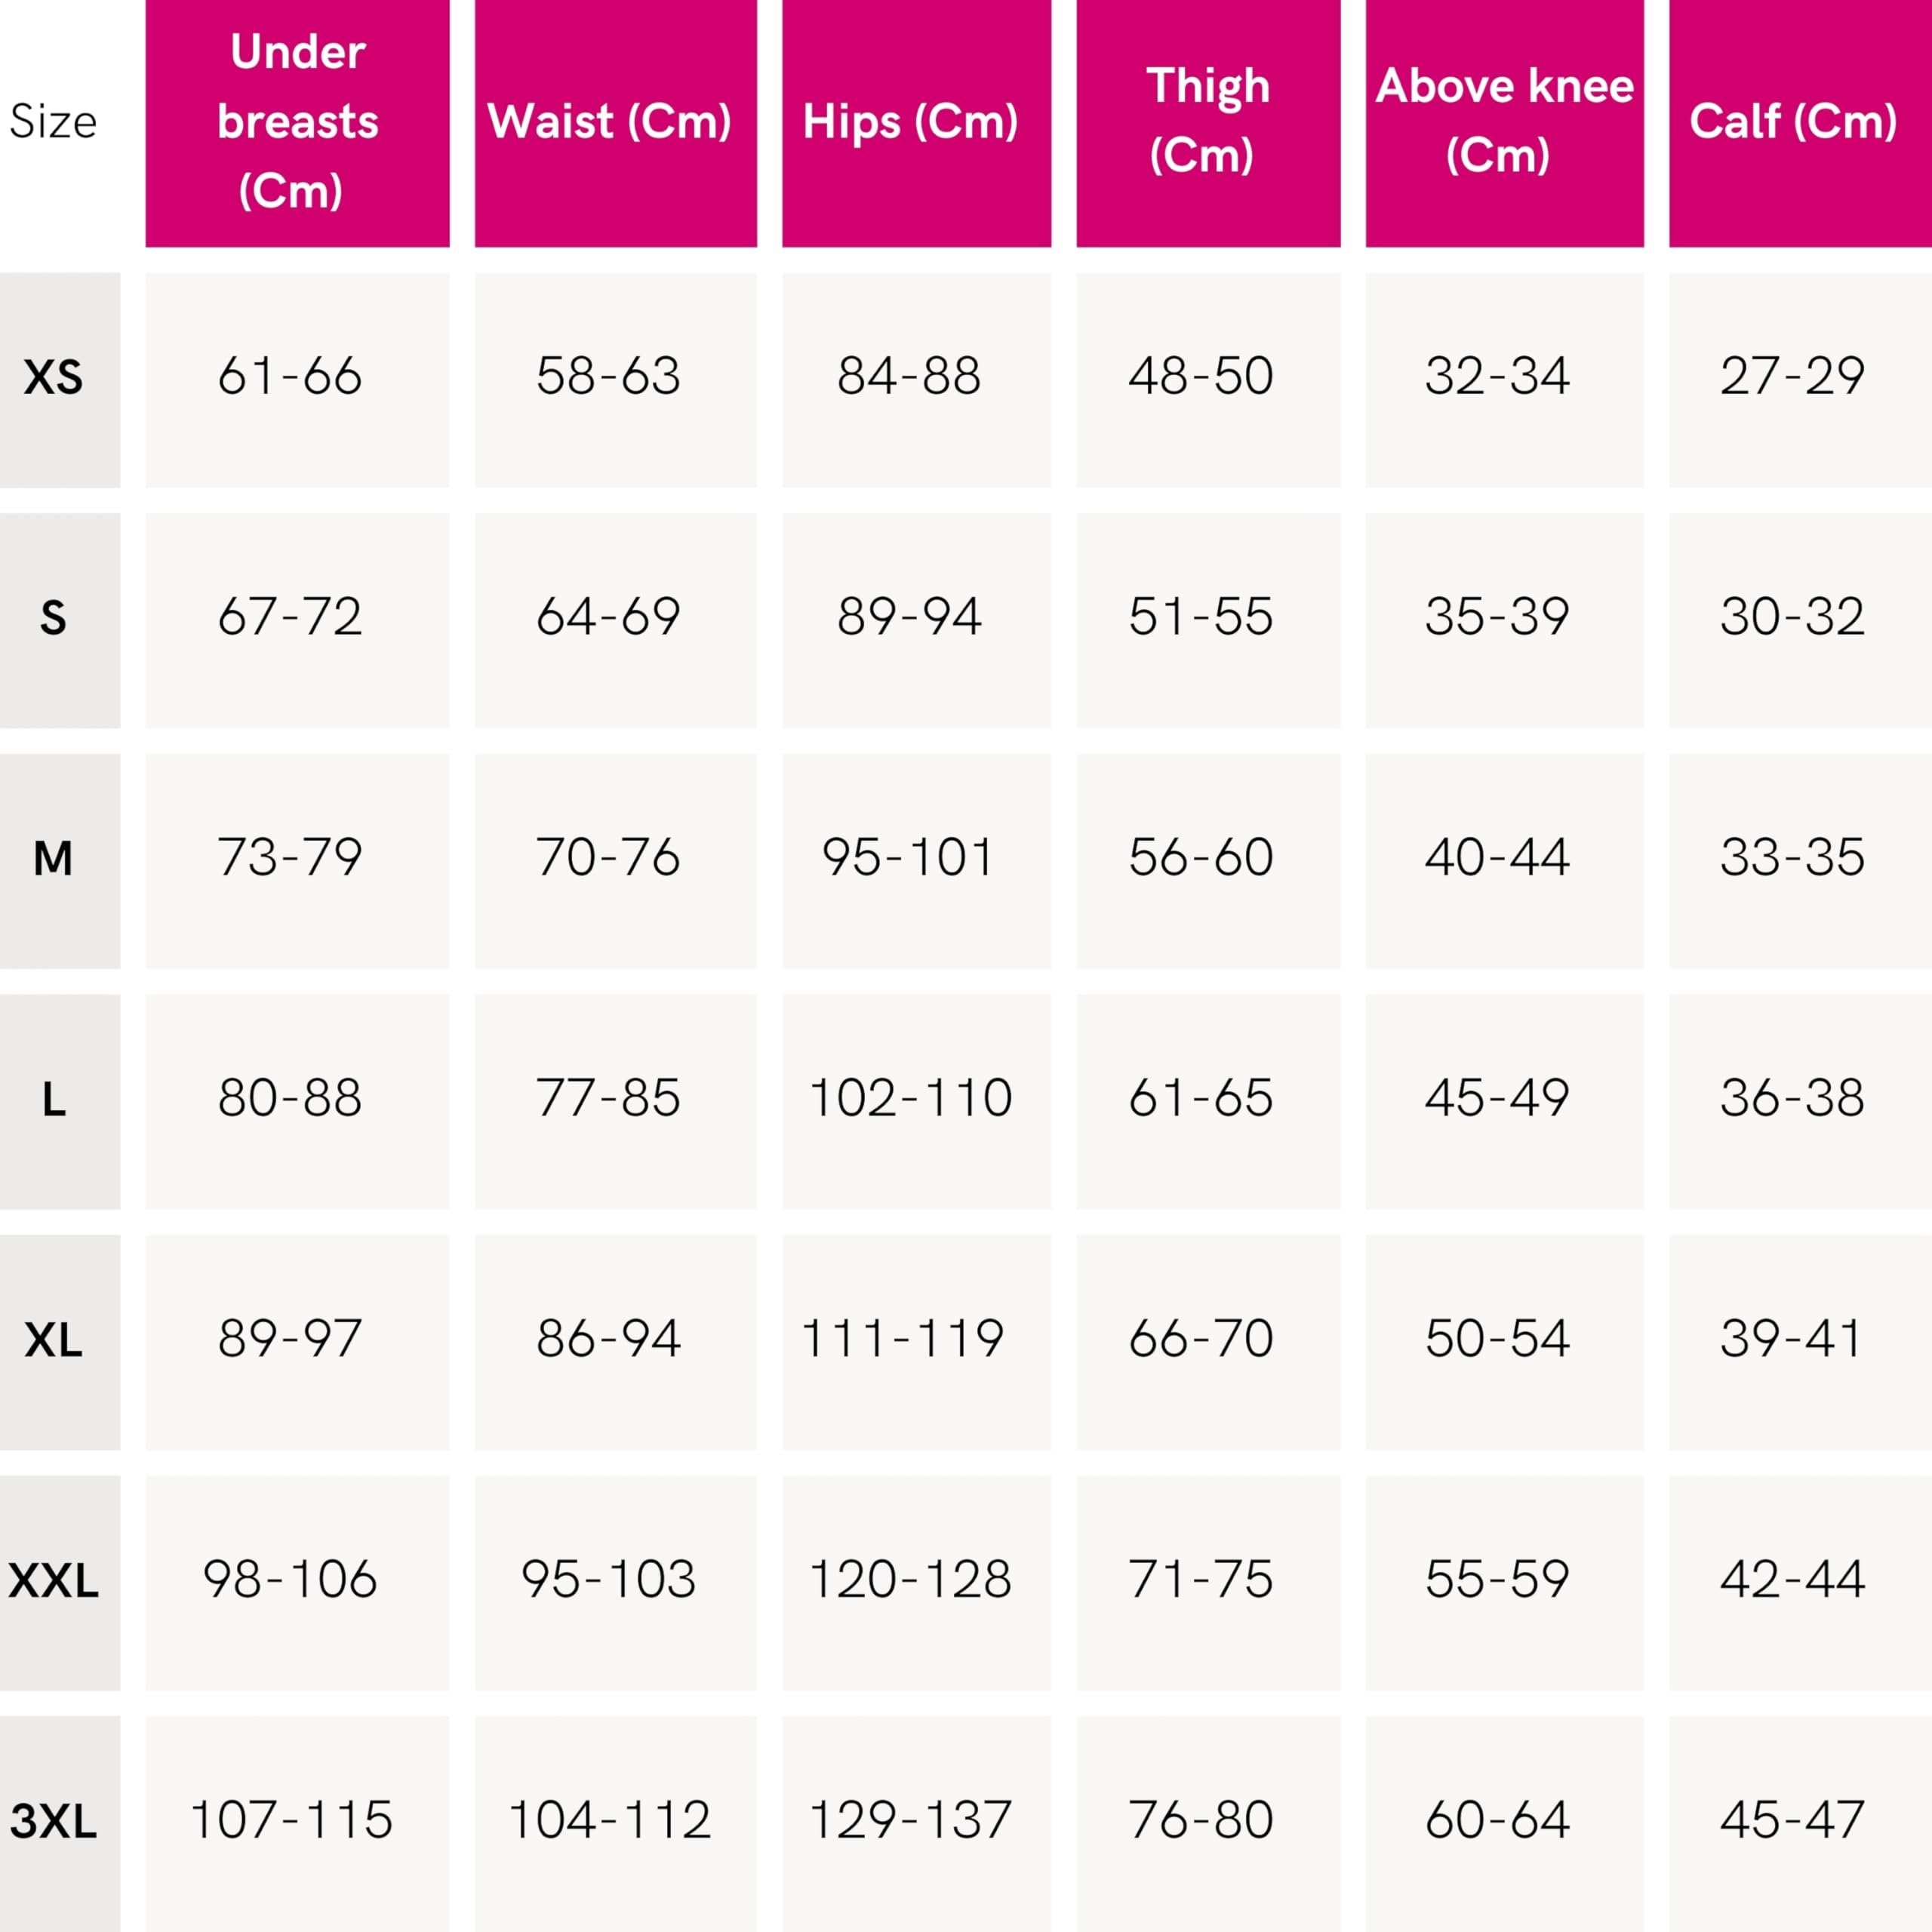Click the Hips (Cm) header cell
1932x1932 pixels.
[x=916, y=122]
